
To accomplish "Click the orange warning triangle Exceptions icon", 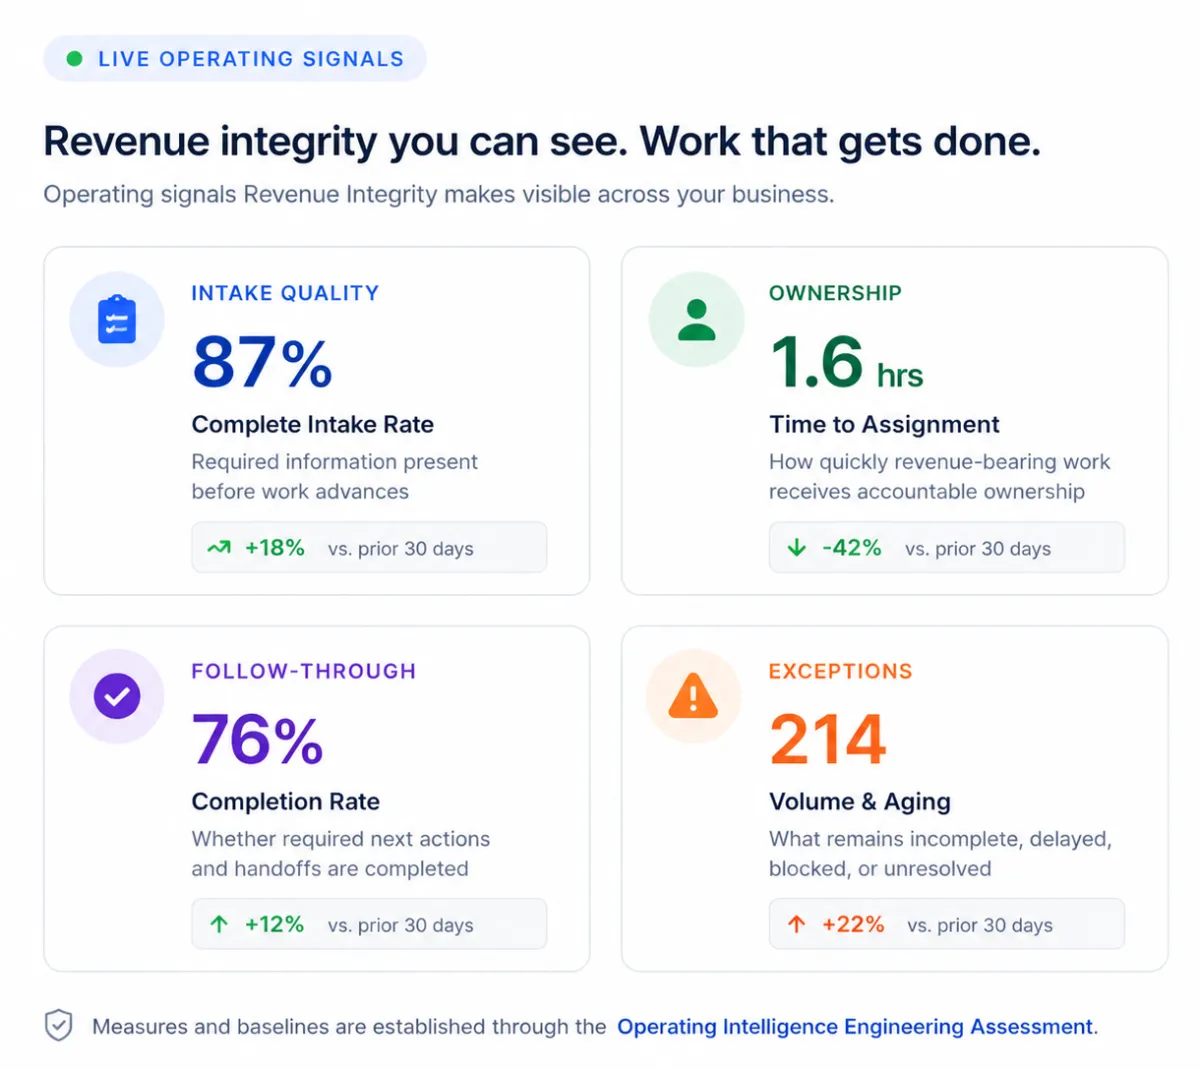I will (x=693, y=696).
